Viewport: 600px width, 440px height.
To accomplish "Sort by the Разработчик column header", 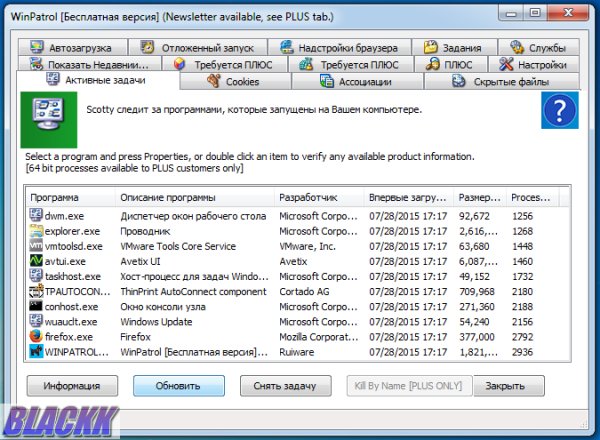I will (x=319, y=197).
